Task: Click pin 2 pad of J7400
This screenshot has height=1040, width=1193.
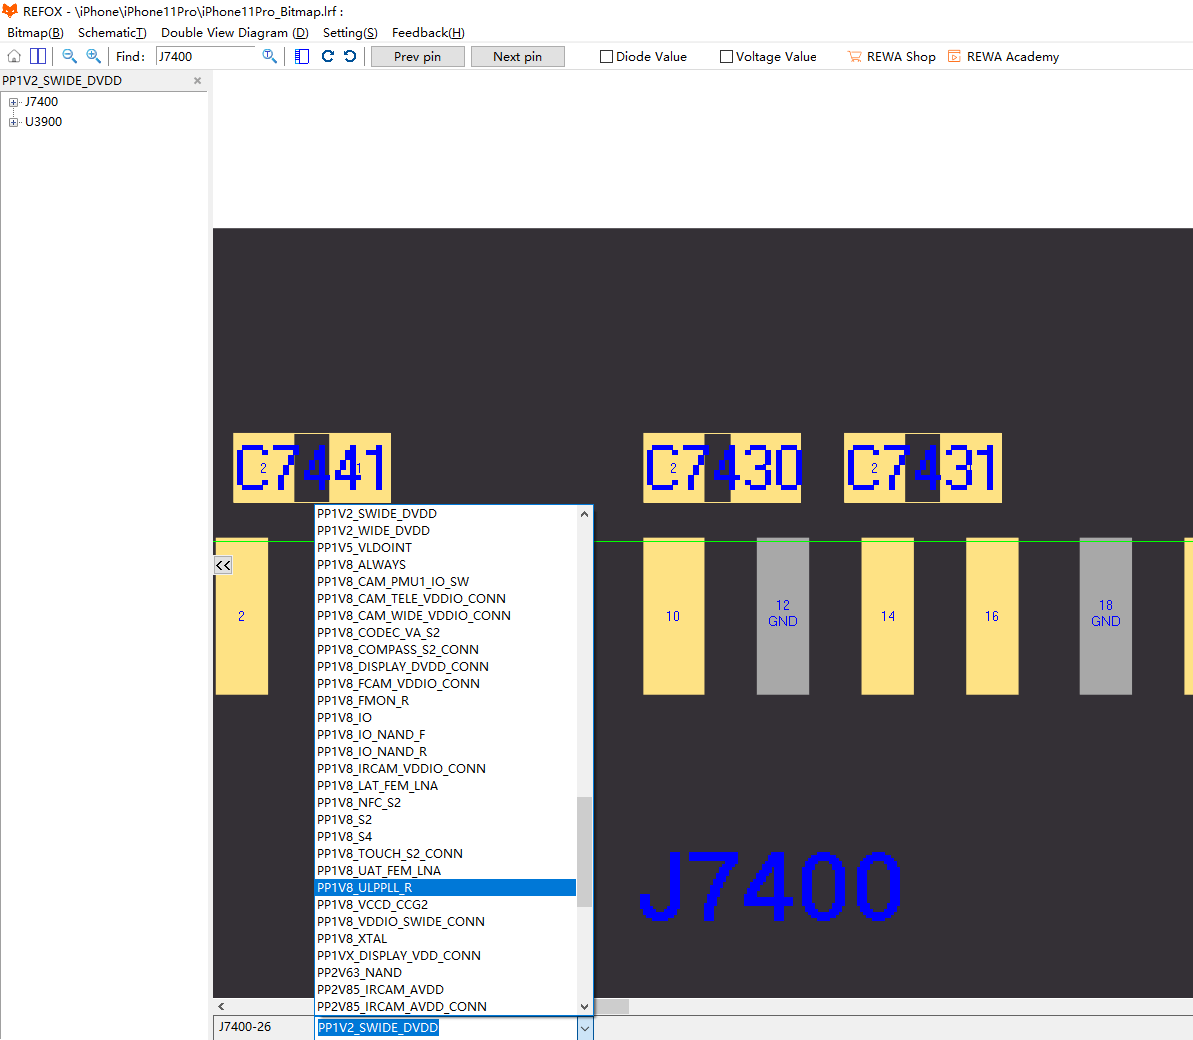Action: click(241, 616)
